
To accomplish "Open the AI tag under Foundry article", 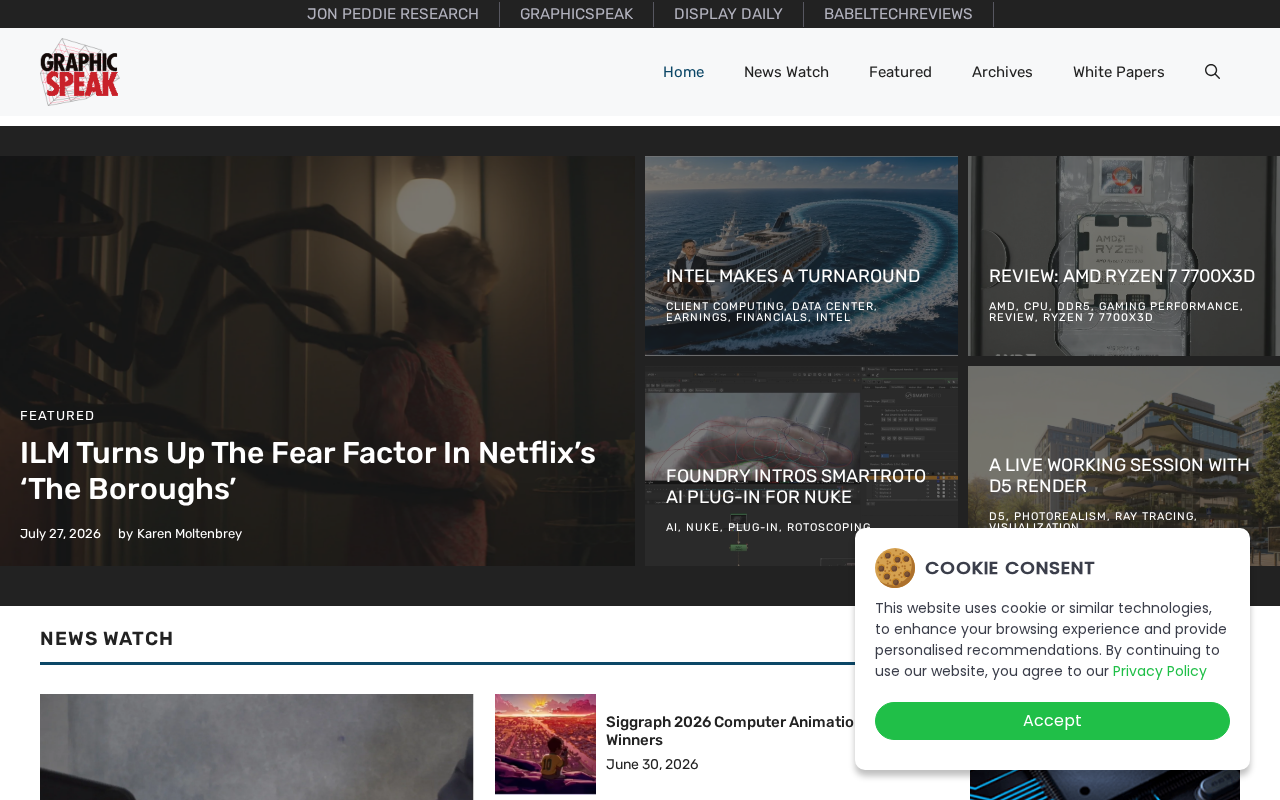I will tap(671, 528).
